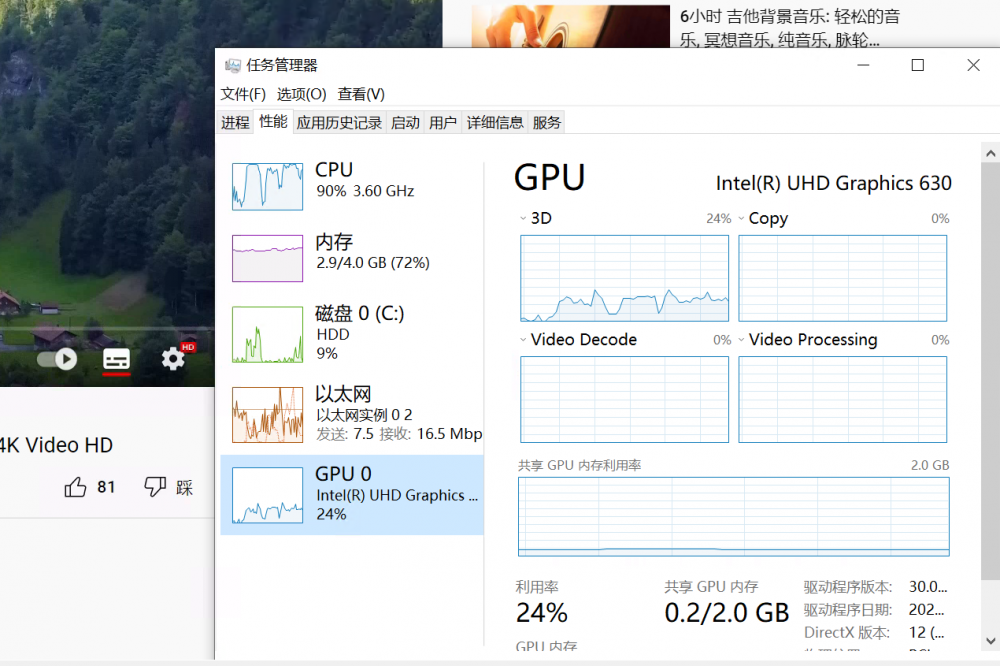Image resolution: width=1000 pixels, height=666 pixels.
Task: Open the 查看(V) menu
Action: (x=361, y=94)
